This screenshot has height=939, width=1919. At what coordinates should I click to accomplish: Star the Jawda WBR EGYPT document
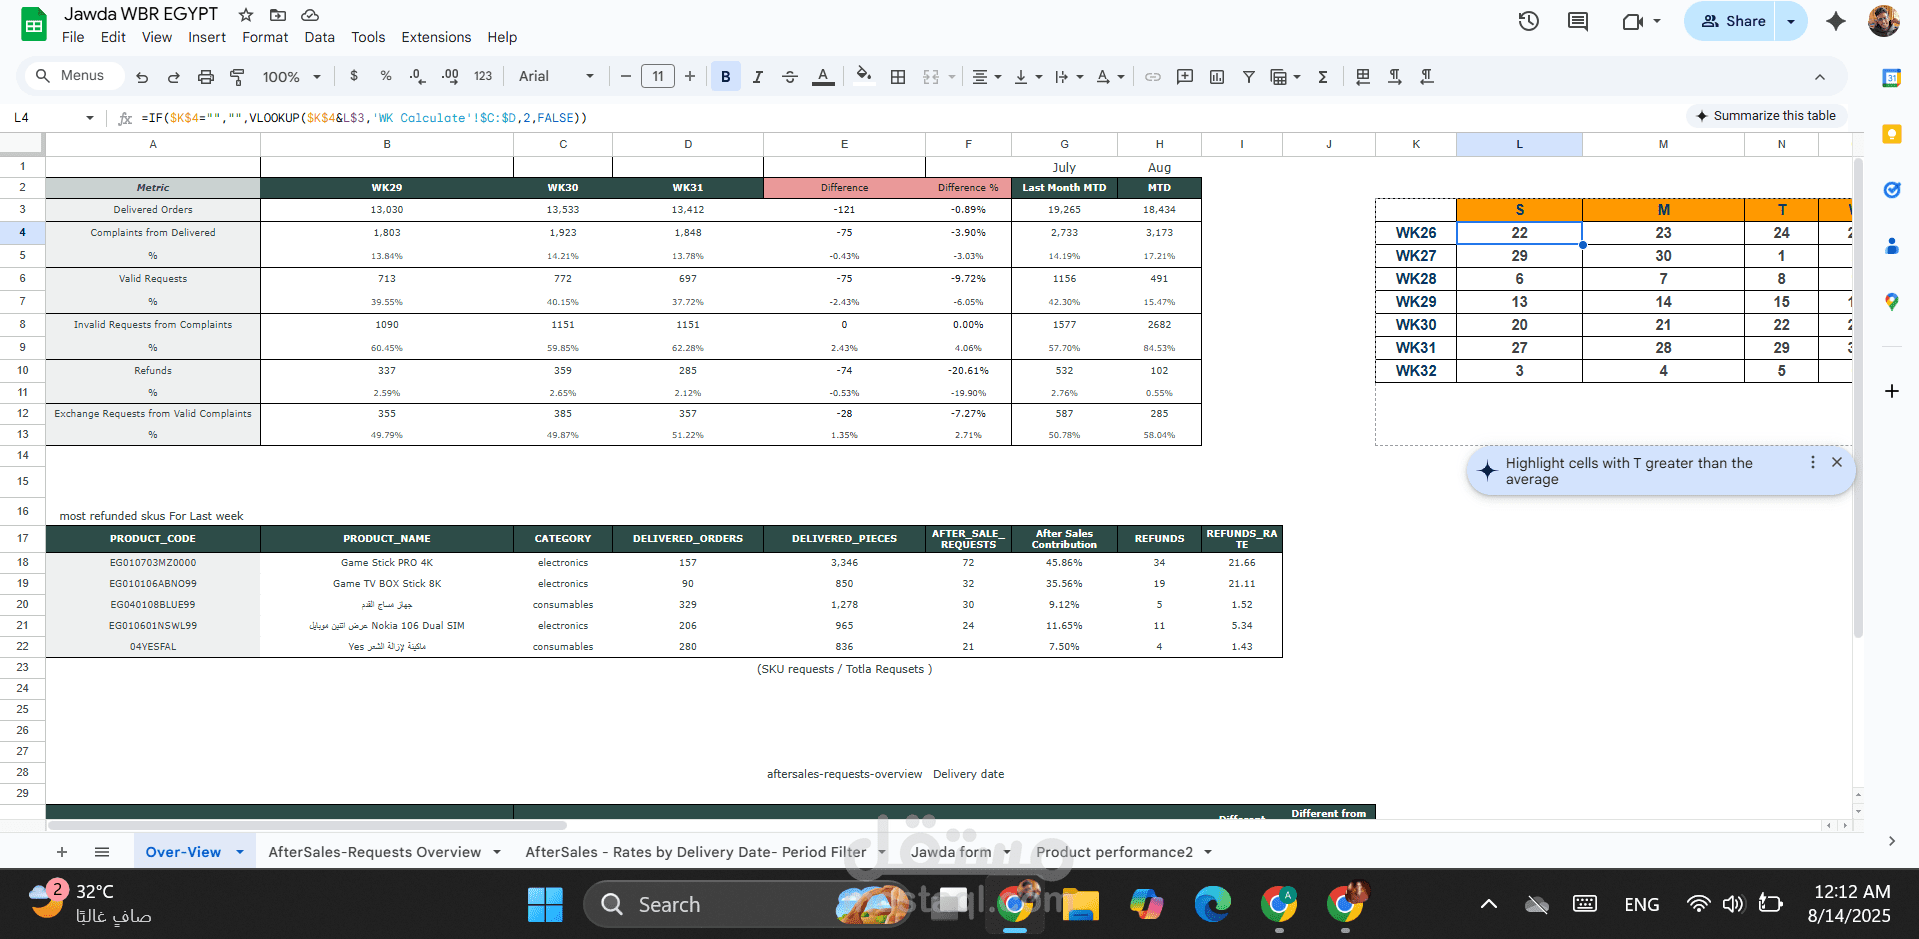(x=246, y=15)
